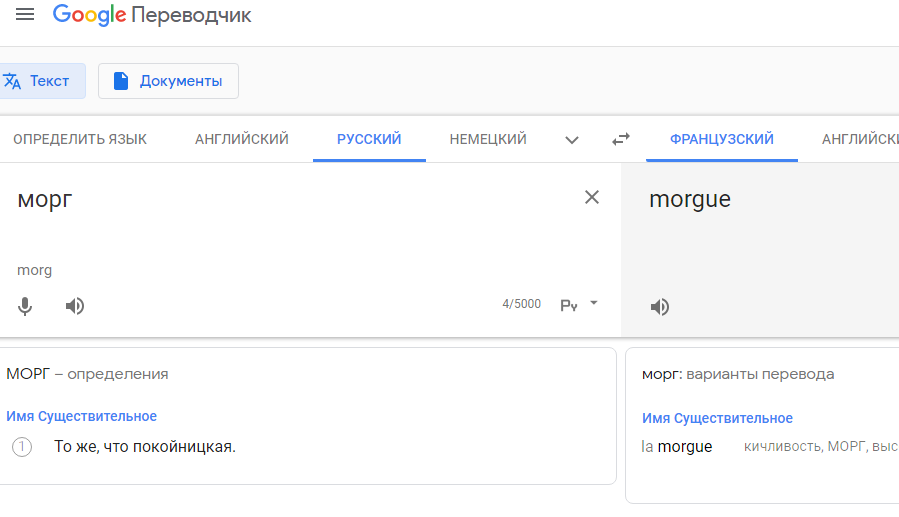The height and width of the screenshot is (517, 899).
Task: Click the Google logo
Action: coord(89,15)
